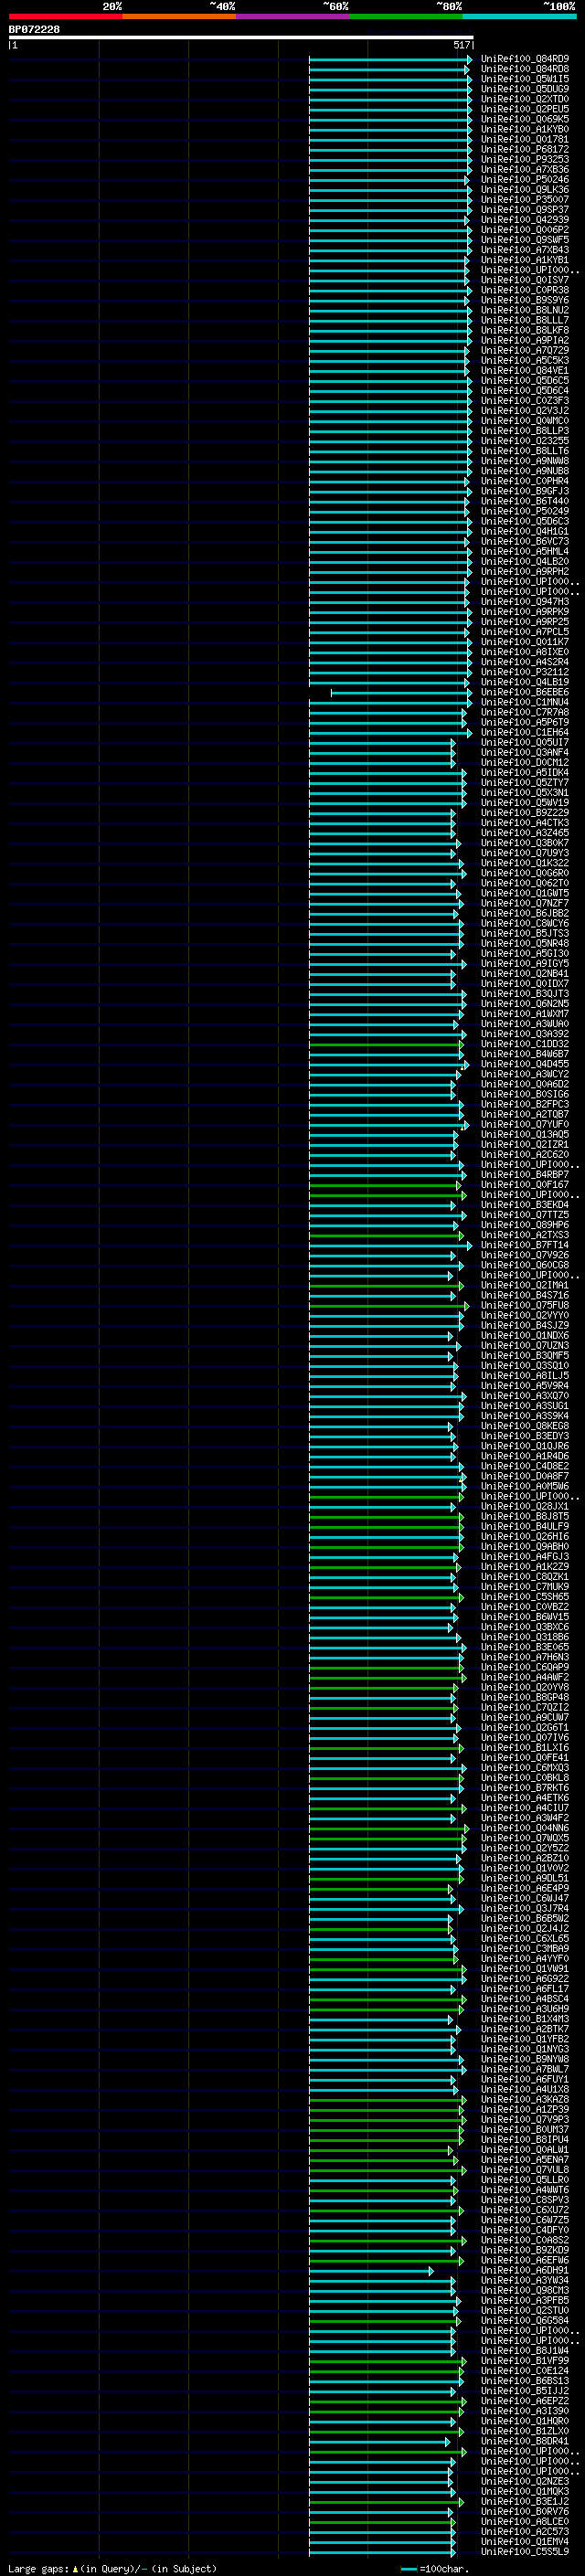Open hit UniRef100_Q42939
Image resolution: width=585 pixels, height=2576 pixels.
(x=525, y=220)
